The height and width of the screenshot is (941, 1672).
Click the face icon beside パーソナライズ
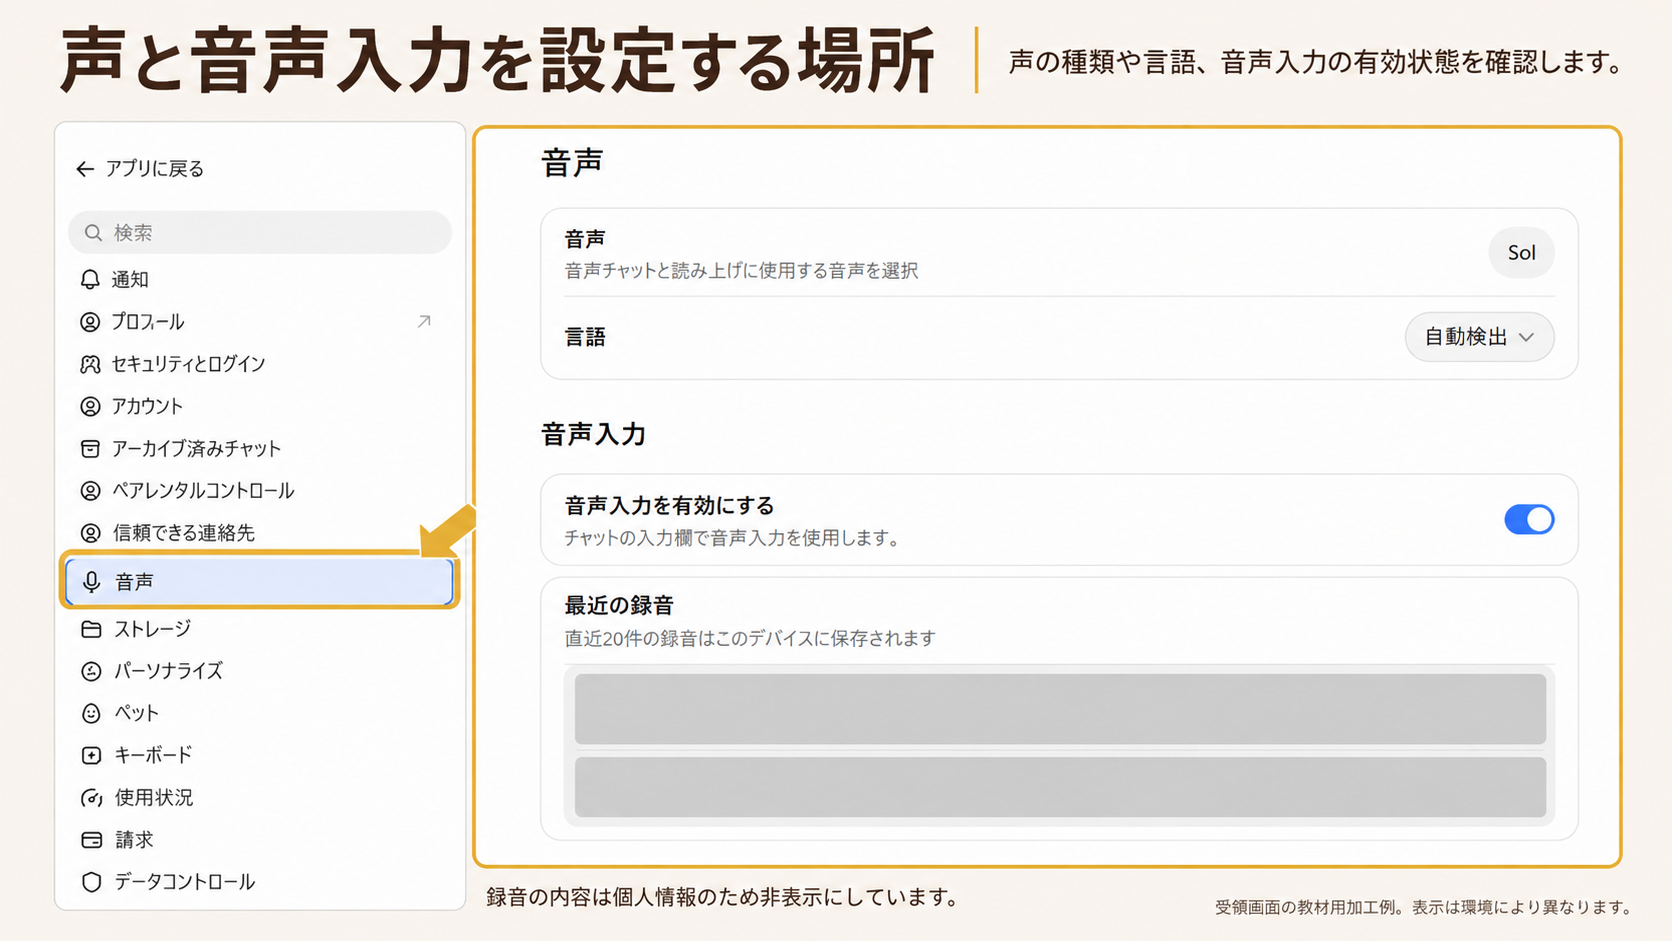coord(91,671)
